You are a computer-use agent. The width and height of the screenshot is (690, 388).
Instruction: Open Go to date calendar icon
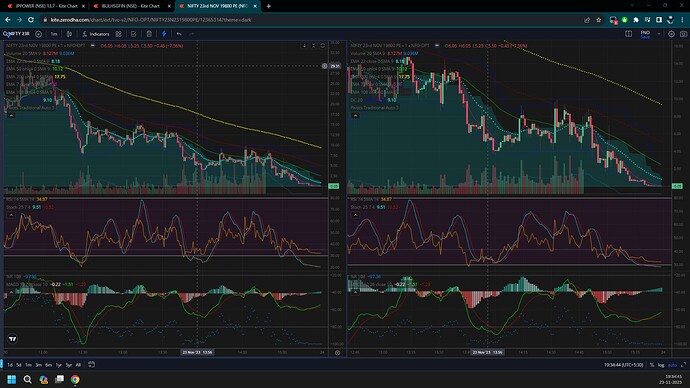(91, 364)
